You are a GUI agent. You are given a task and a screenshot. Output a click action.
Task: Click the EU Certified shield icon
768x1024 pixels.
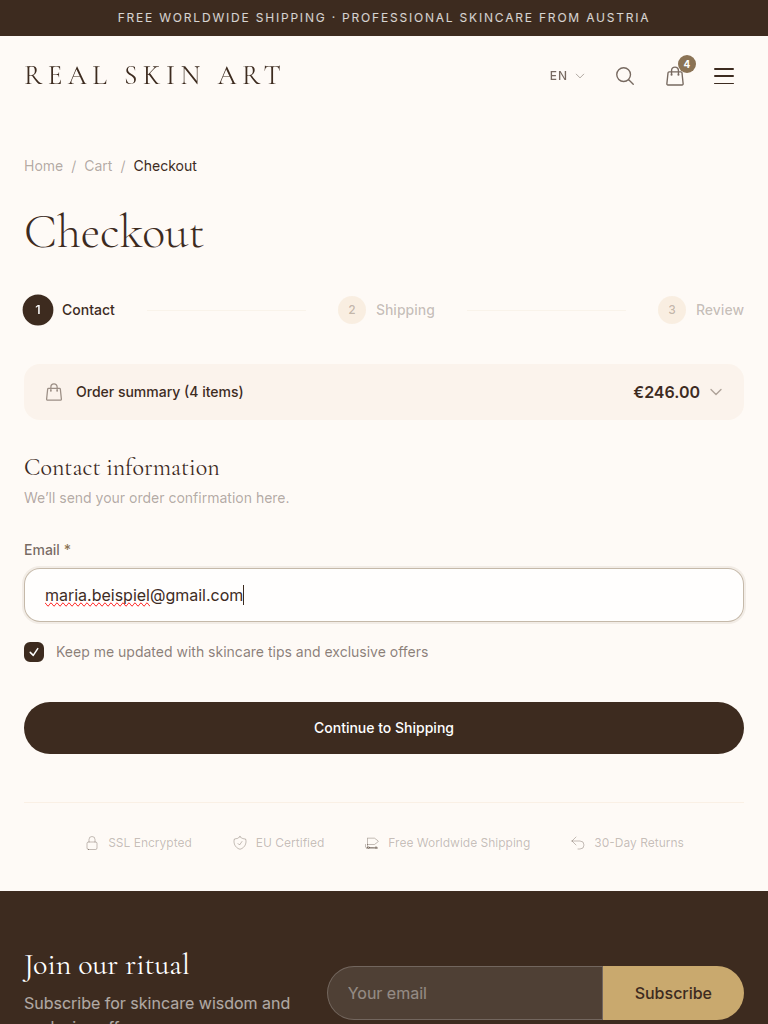point(240,843)
